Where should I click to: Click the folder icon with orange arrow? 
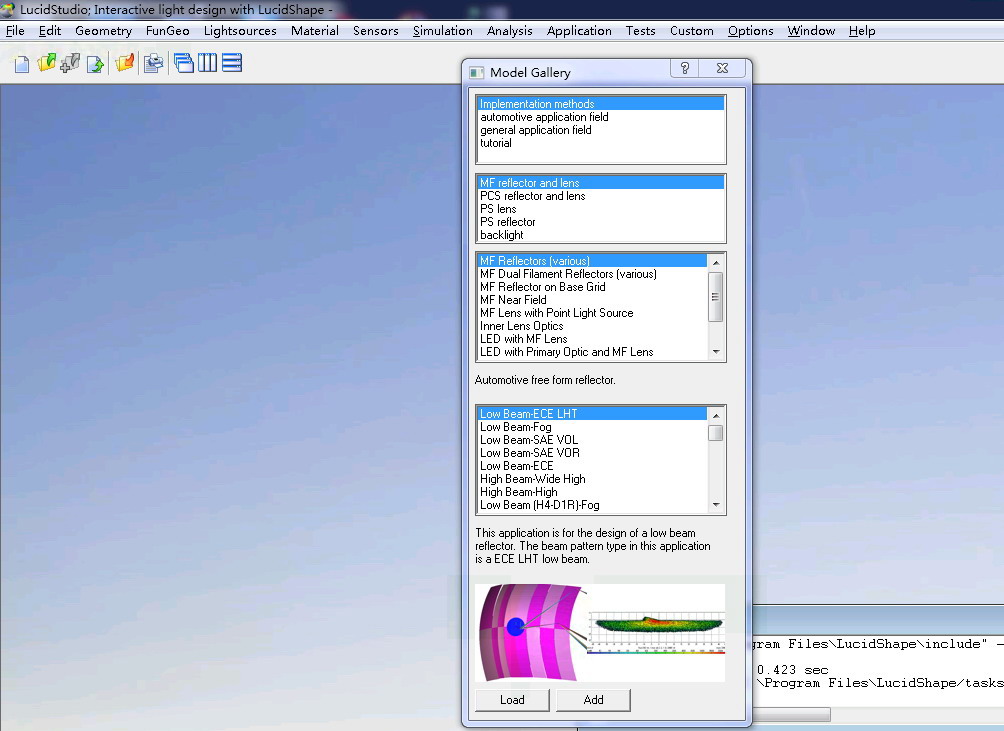125,63
